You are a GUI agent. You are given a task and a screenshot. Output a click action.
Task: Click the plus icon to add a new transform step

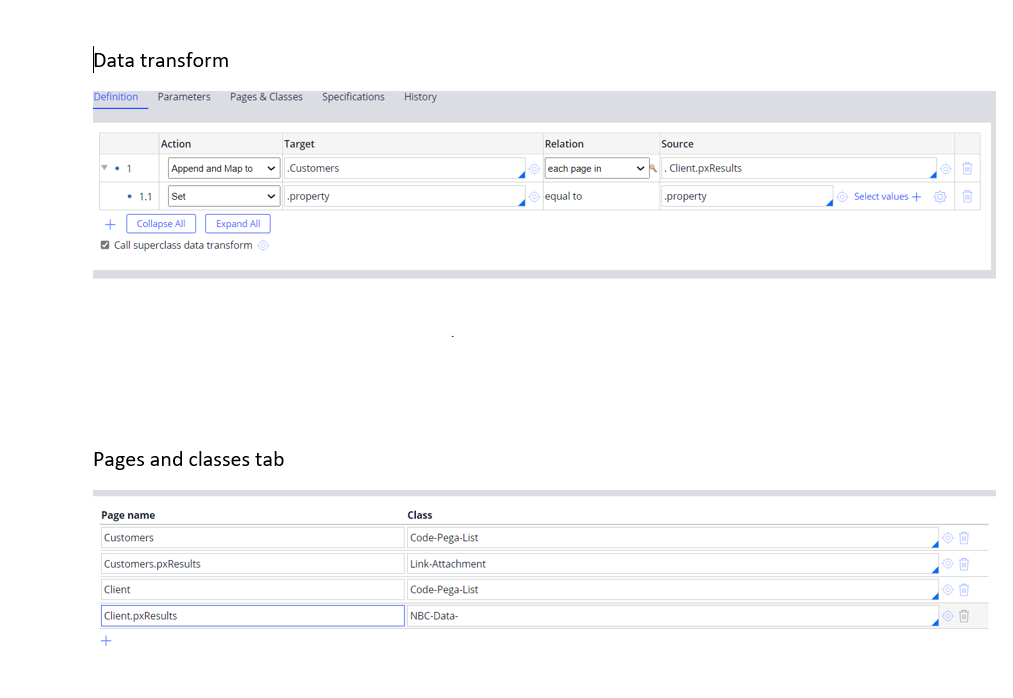point(110,223)
